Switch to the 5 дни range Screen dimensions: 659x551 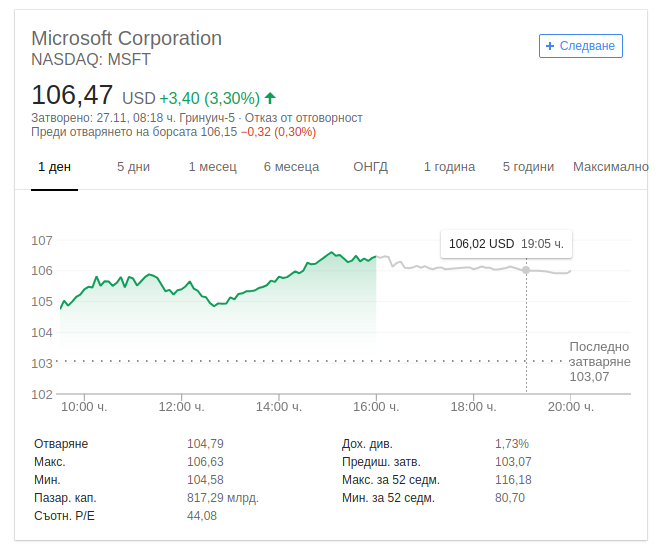coord(133,167)
